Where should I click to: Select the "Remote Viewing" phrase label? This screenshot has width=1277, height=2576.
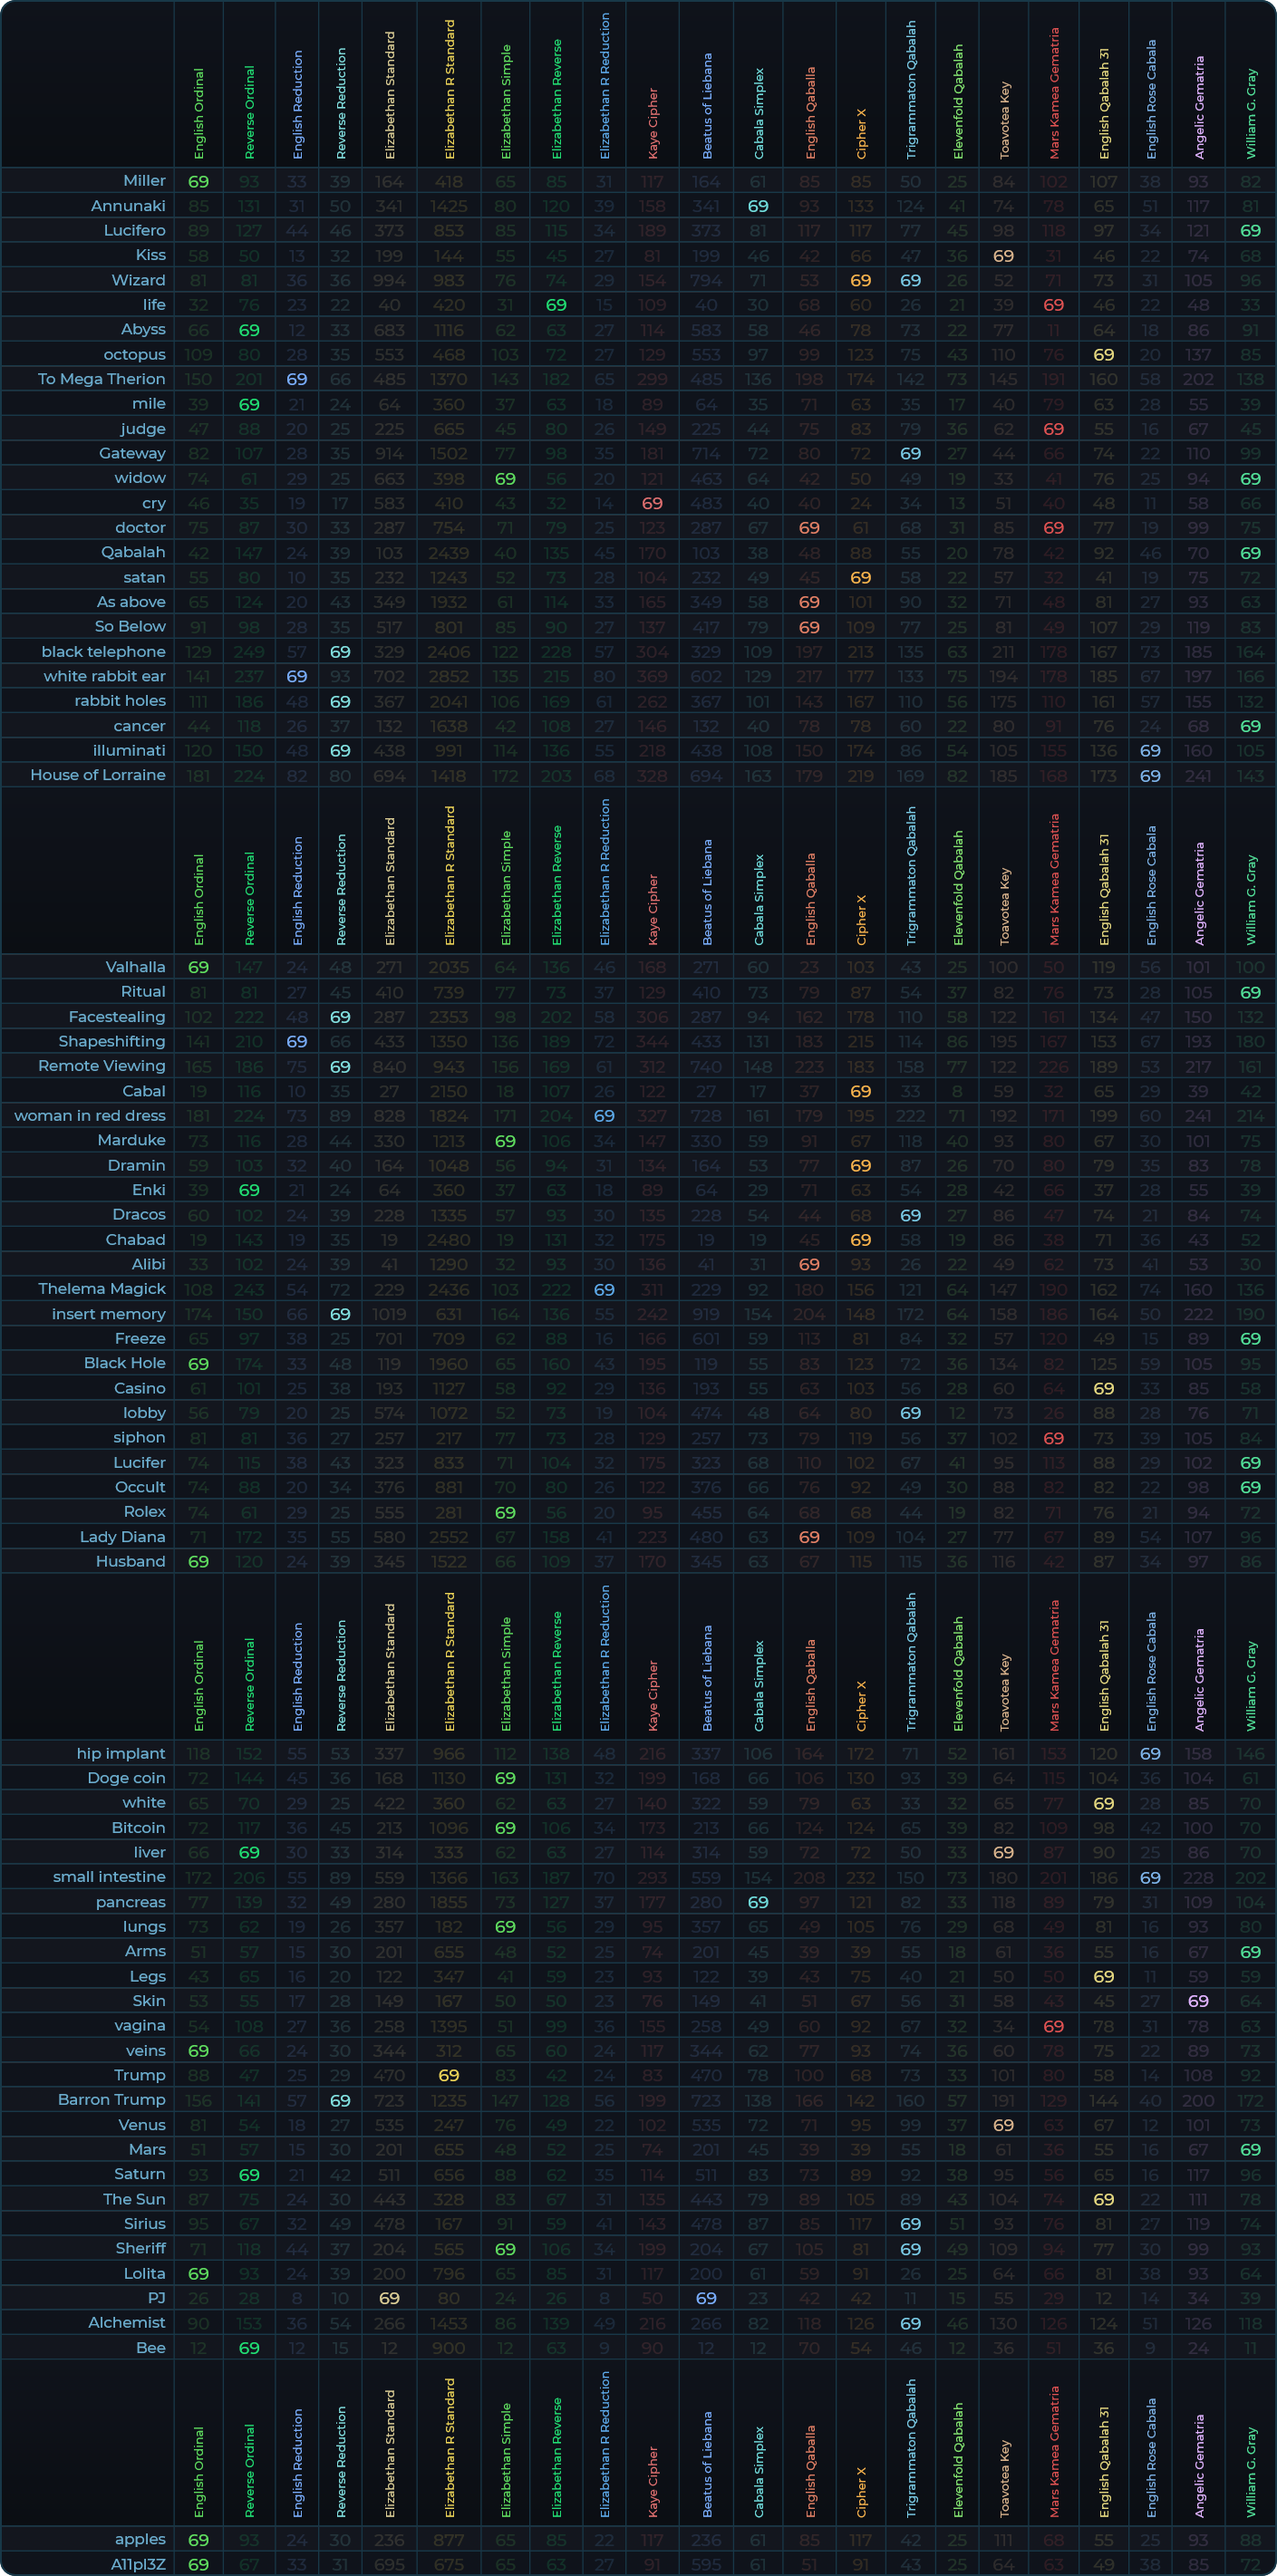(102, 1066)
